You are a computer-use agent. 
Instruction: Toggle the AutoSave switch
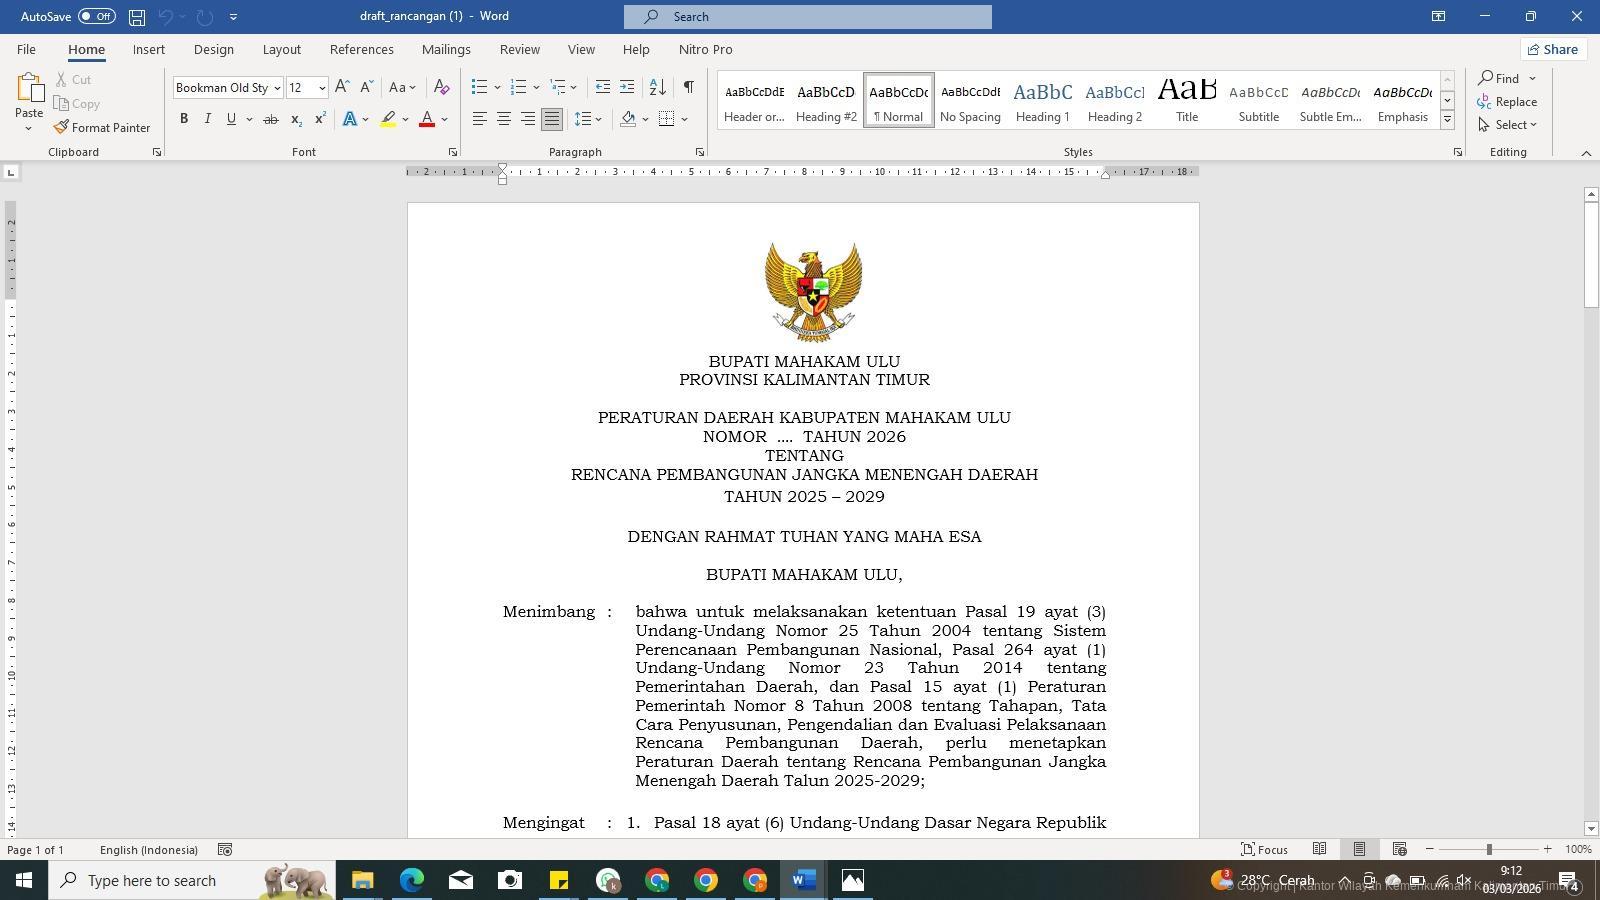coord(96,17)
